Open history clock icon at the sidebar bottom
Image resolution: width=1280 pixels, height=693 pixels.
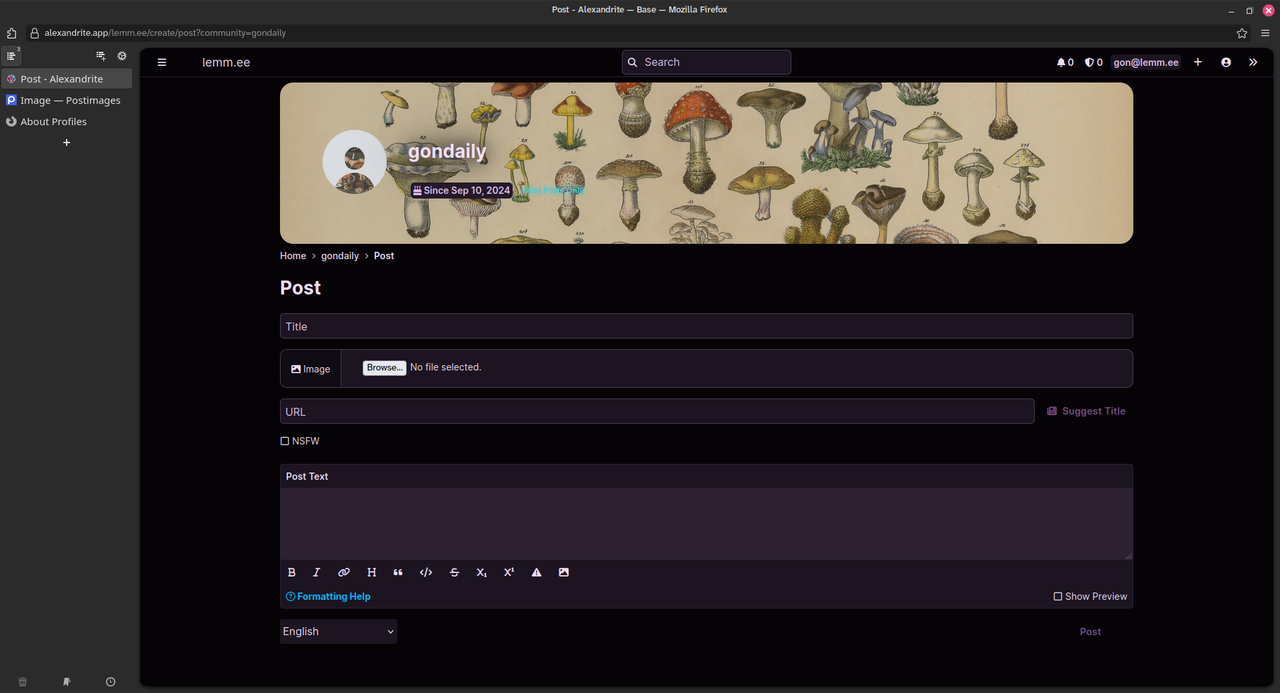pos(110,682)
